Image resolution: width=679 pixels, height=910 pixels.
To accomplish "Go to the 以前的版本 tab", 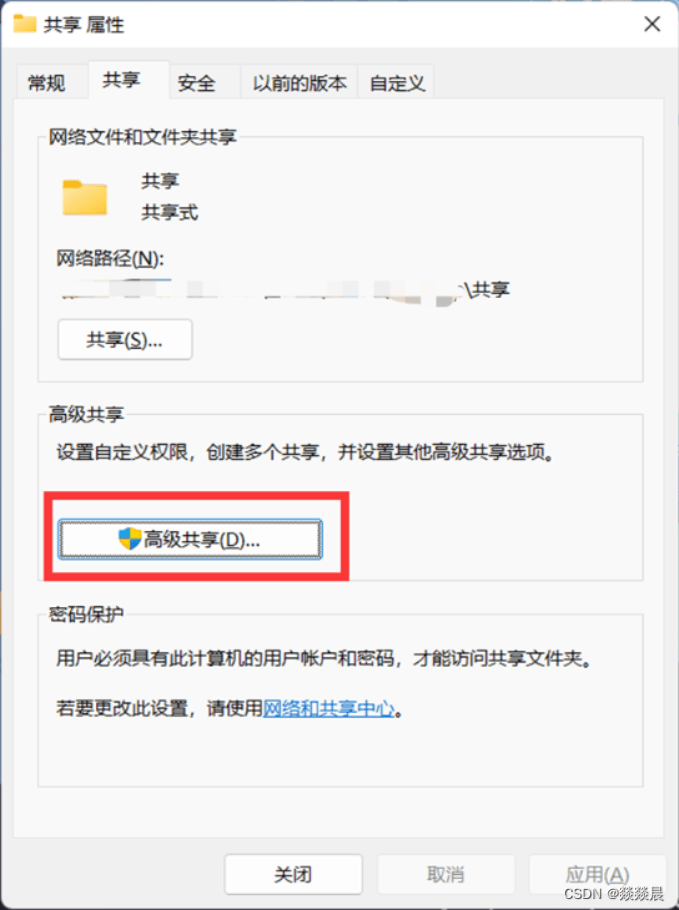I will tap(299, 83).
